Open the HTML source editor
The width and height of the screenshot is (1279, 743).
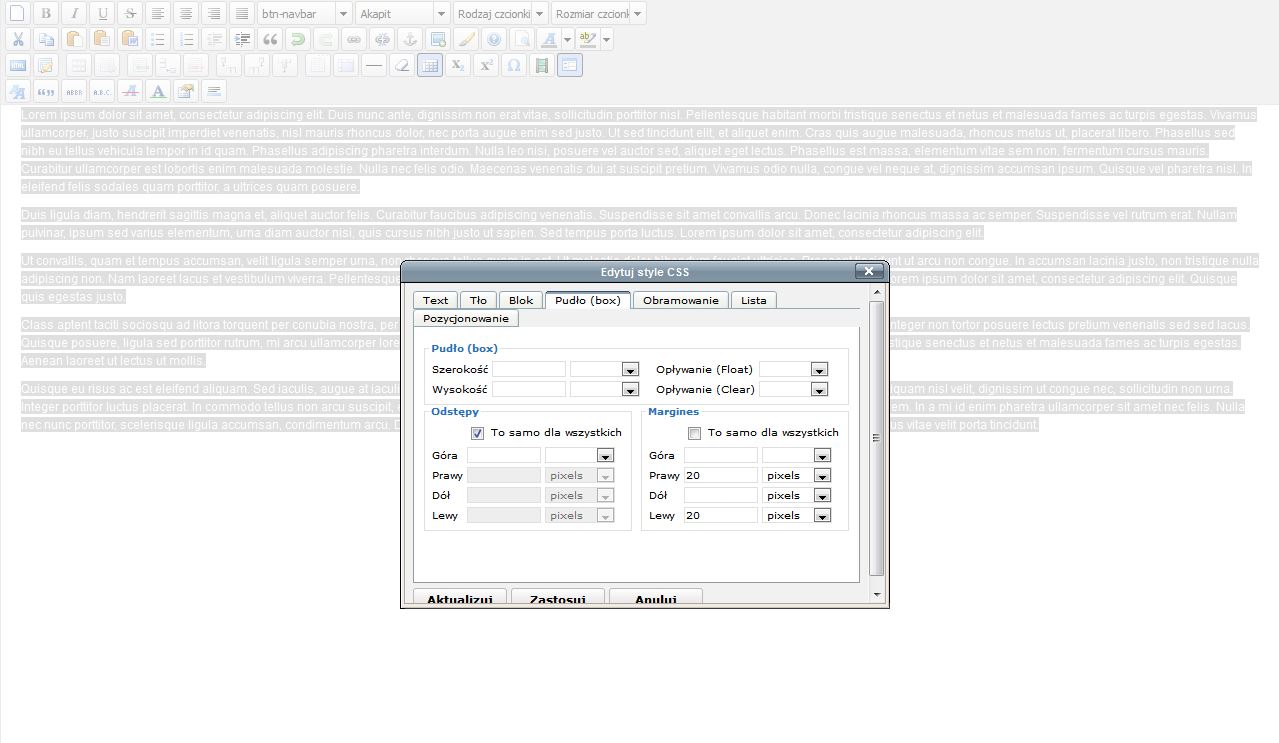(x=17, y=65)
